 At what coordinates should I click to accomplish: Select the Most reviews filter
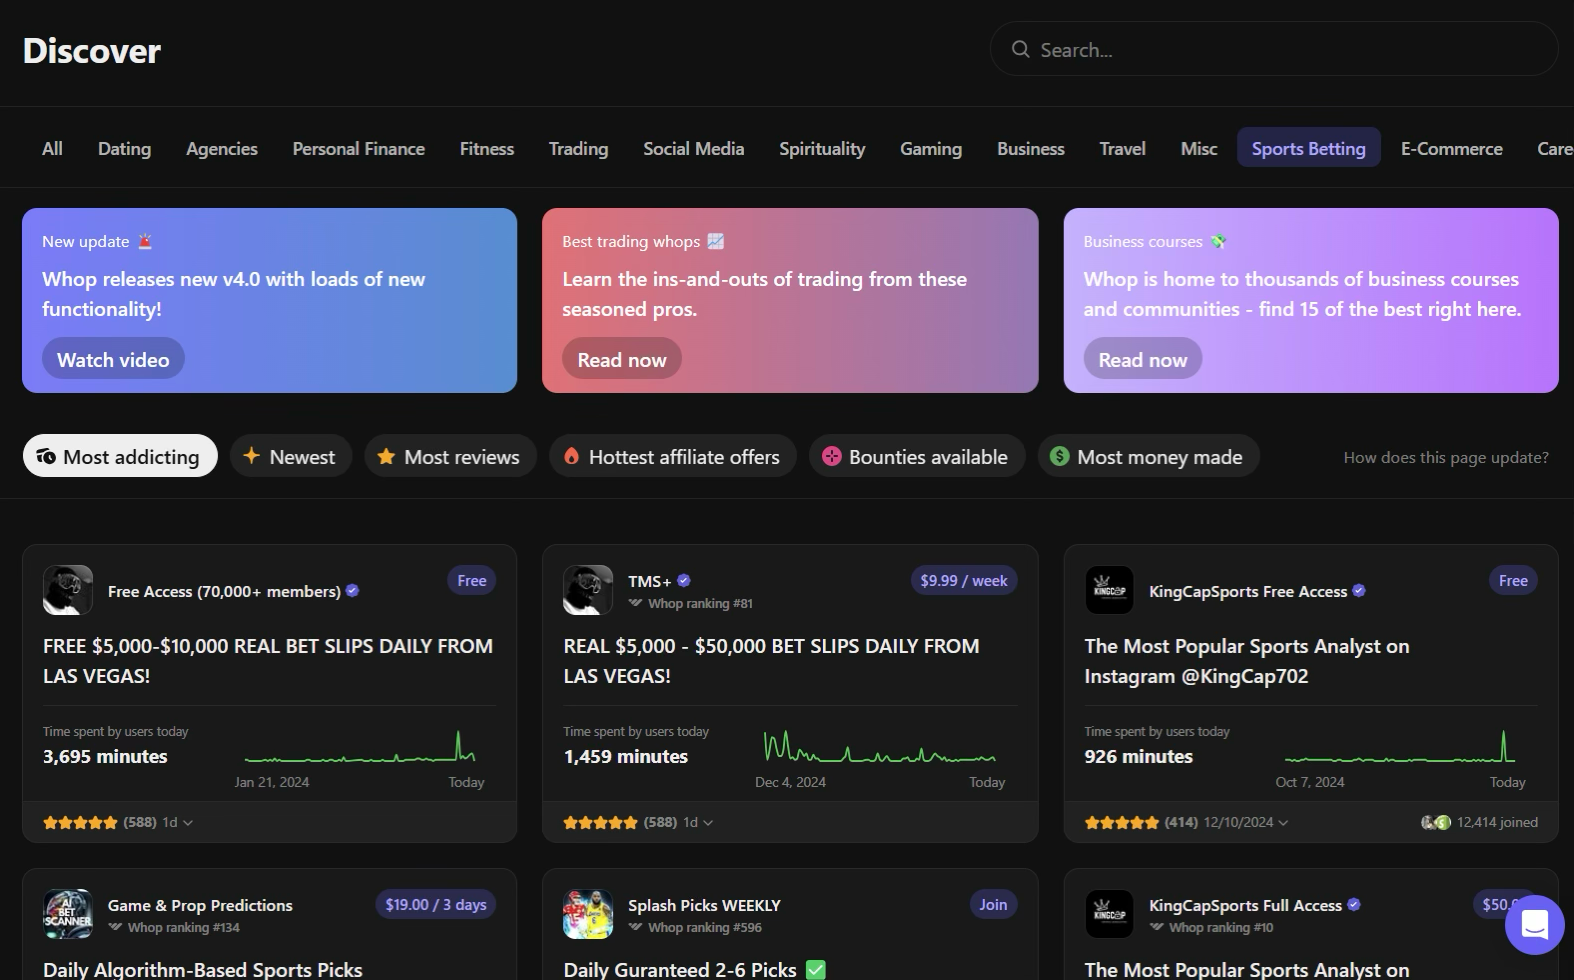coord(450,456)
